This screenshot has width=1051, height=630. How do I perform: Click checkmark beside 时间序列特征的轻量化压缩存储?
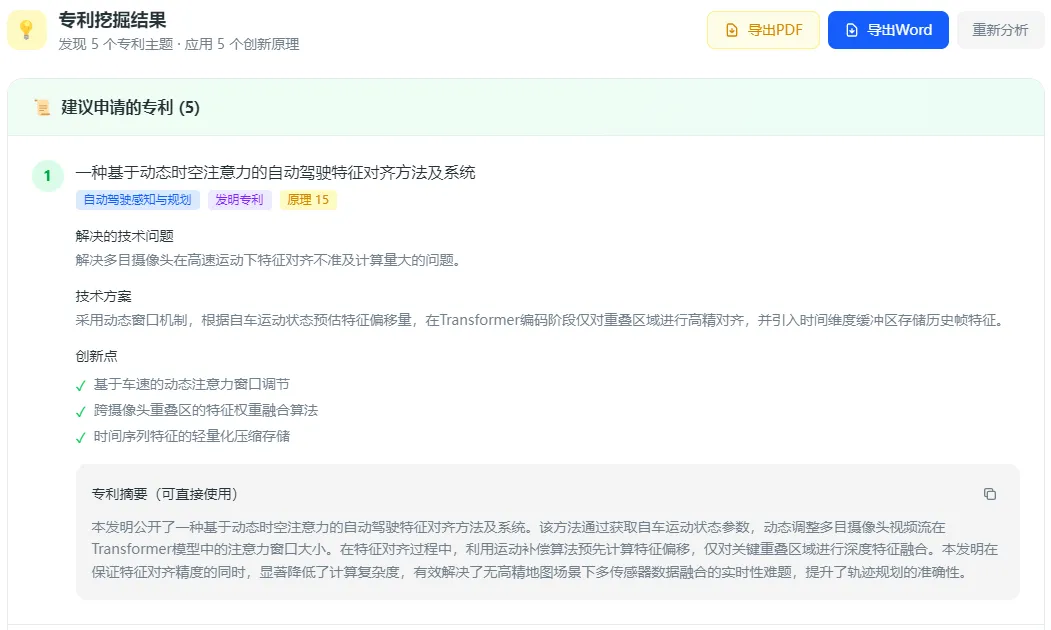(x=81, y=438)
